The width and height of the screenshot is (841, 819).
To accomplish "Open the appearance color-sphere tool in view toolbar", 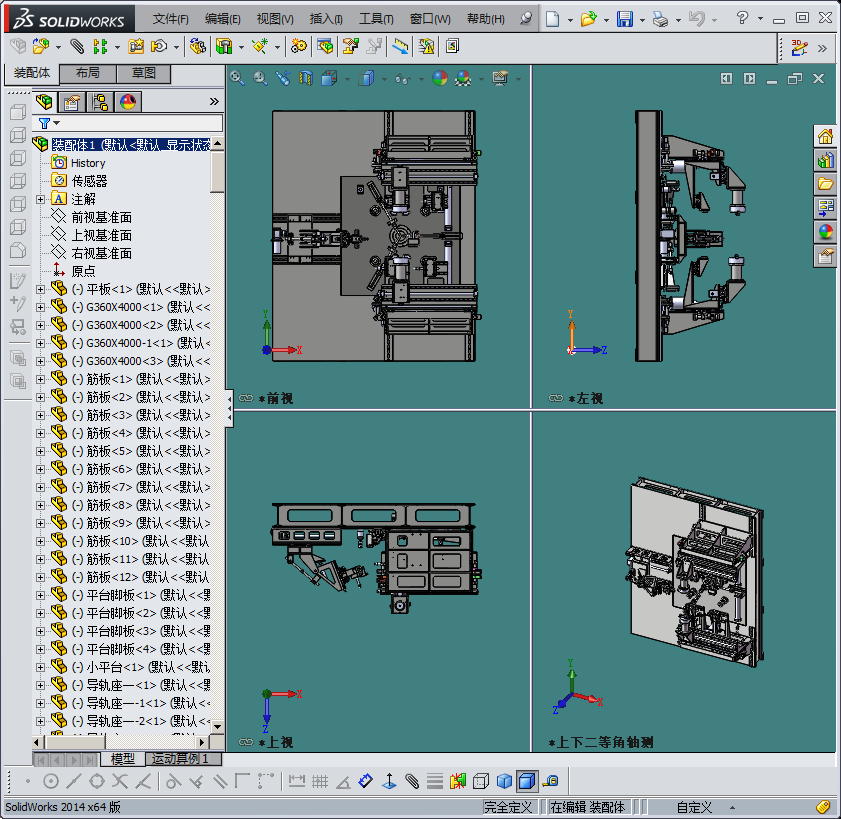I will pos(440,78).
